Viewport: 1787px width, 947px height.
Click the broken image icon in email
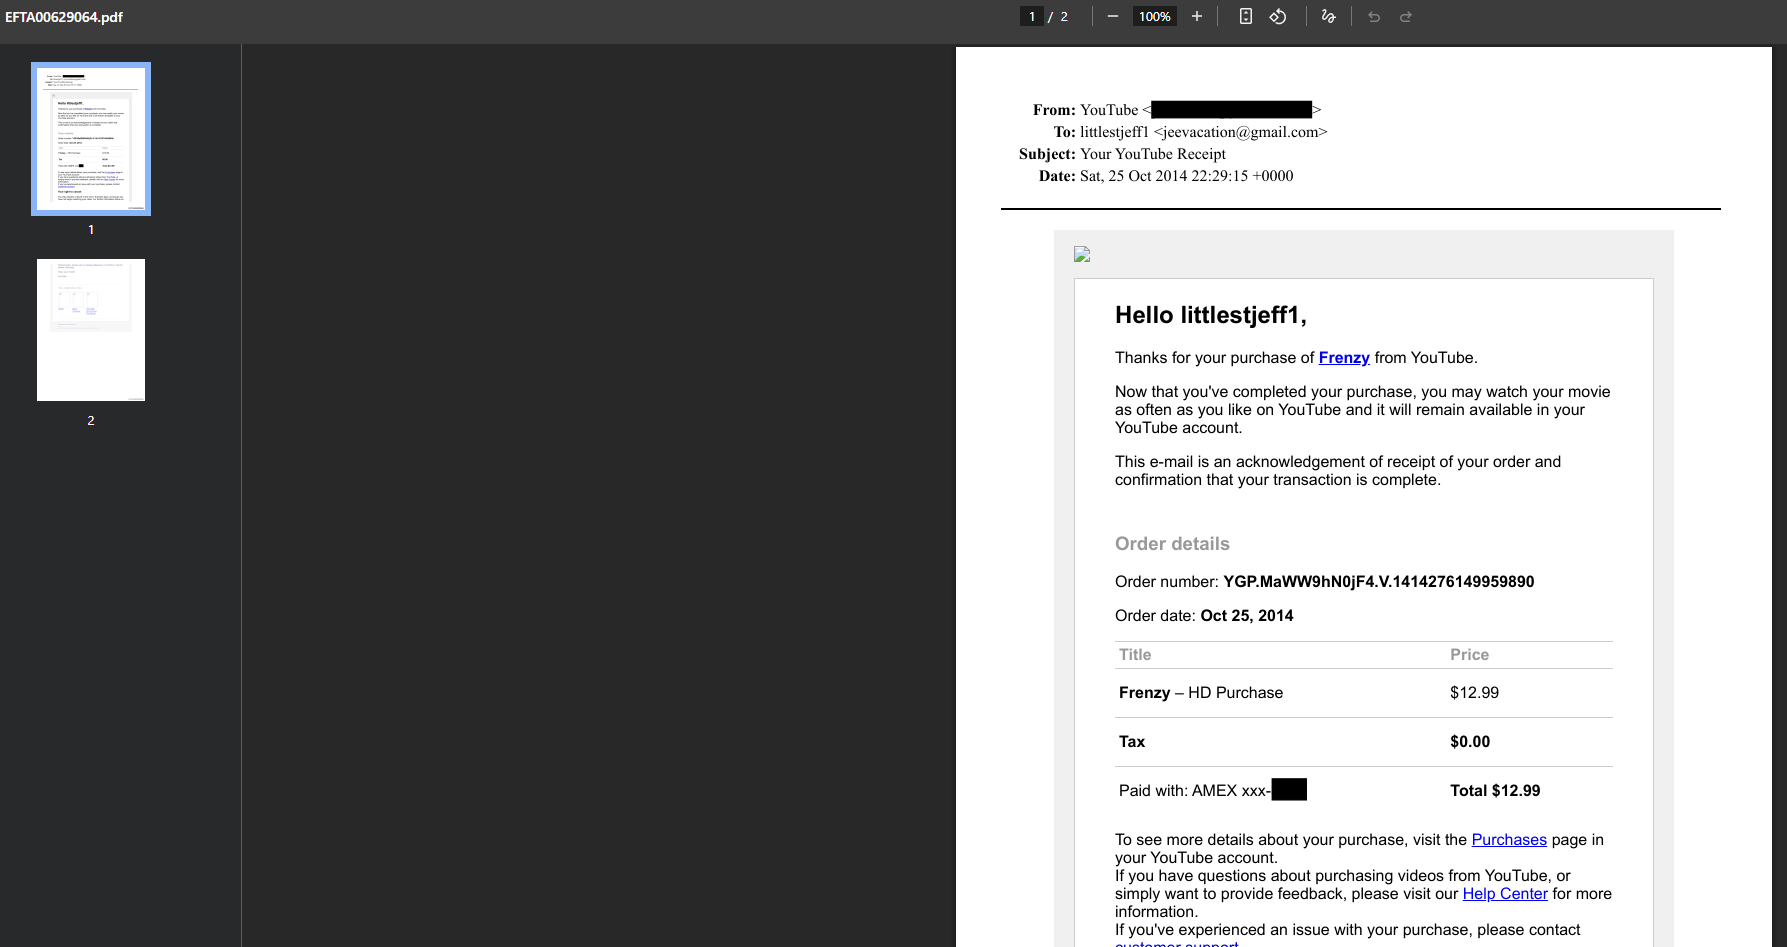tap(1082, 254)
